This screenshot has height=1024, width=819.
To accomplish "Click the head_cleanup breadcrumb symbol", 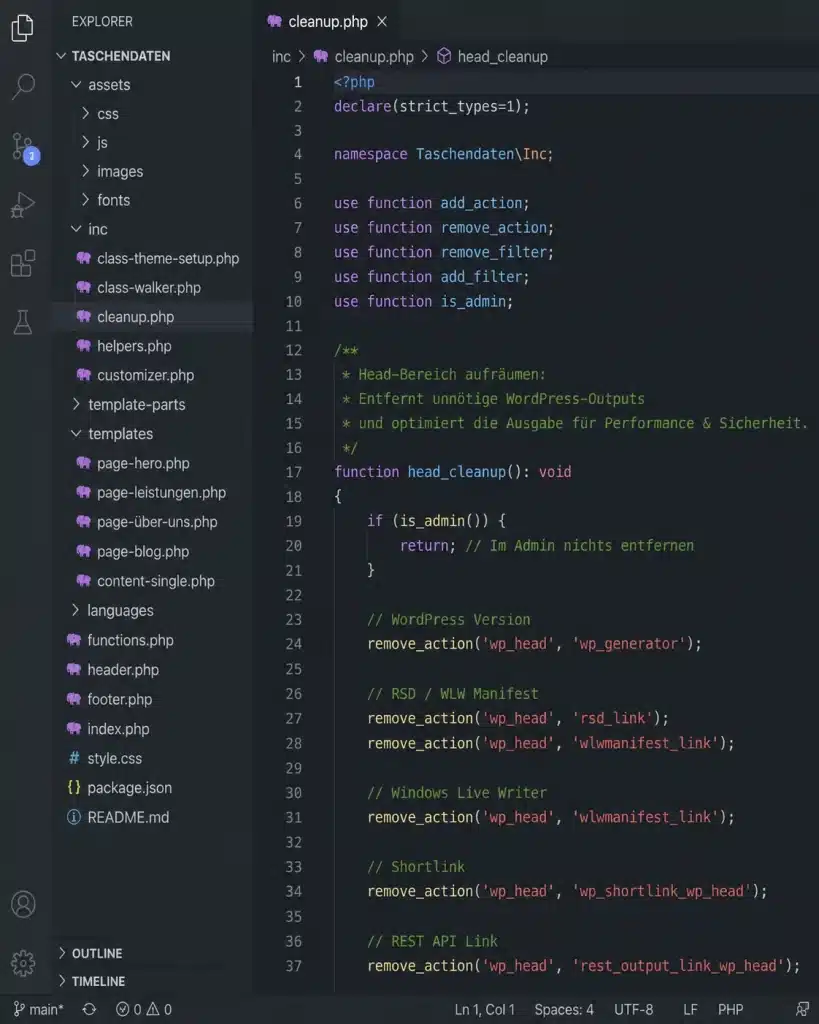I will pyautogui.click(x=492, y=57).
